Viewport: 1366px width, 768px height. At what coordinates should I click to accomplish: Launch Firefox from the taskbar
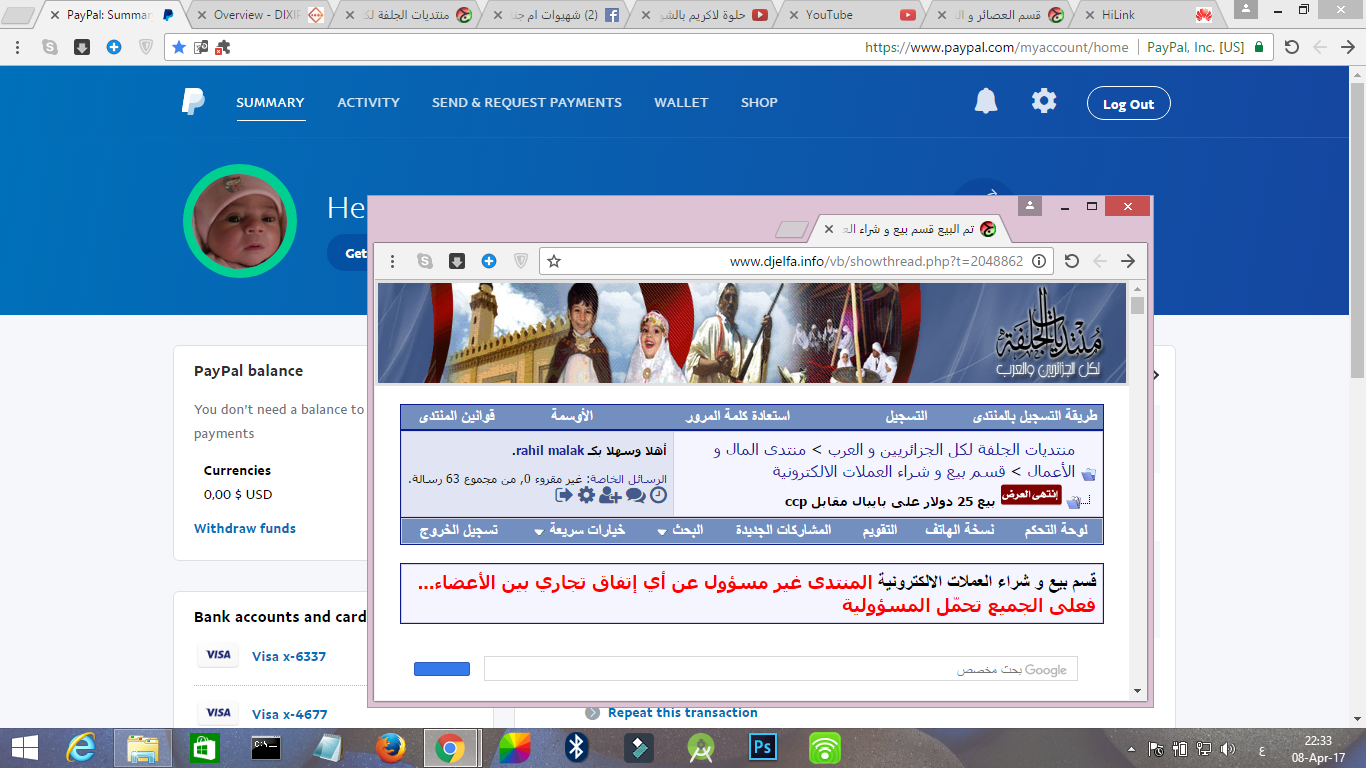(391, 748)
